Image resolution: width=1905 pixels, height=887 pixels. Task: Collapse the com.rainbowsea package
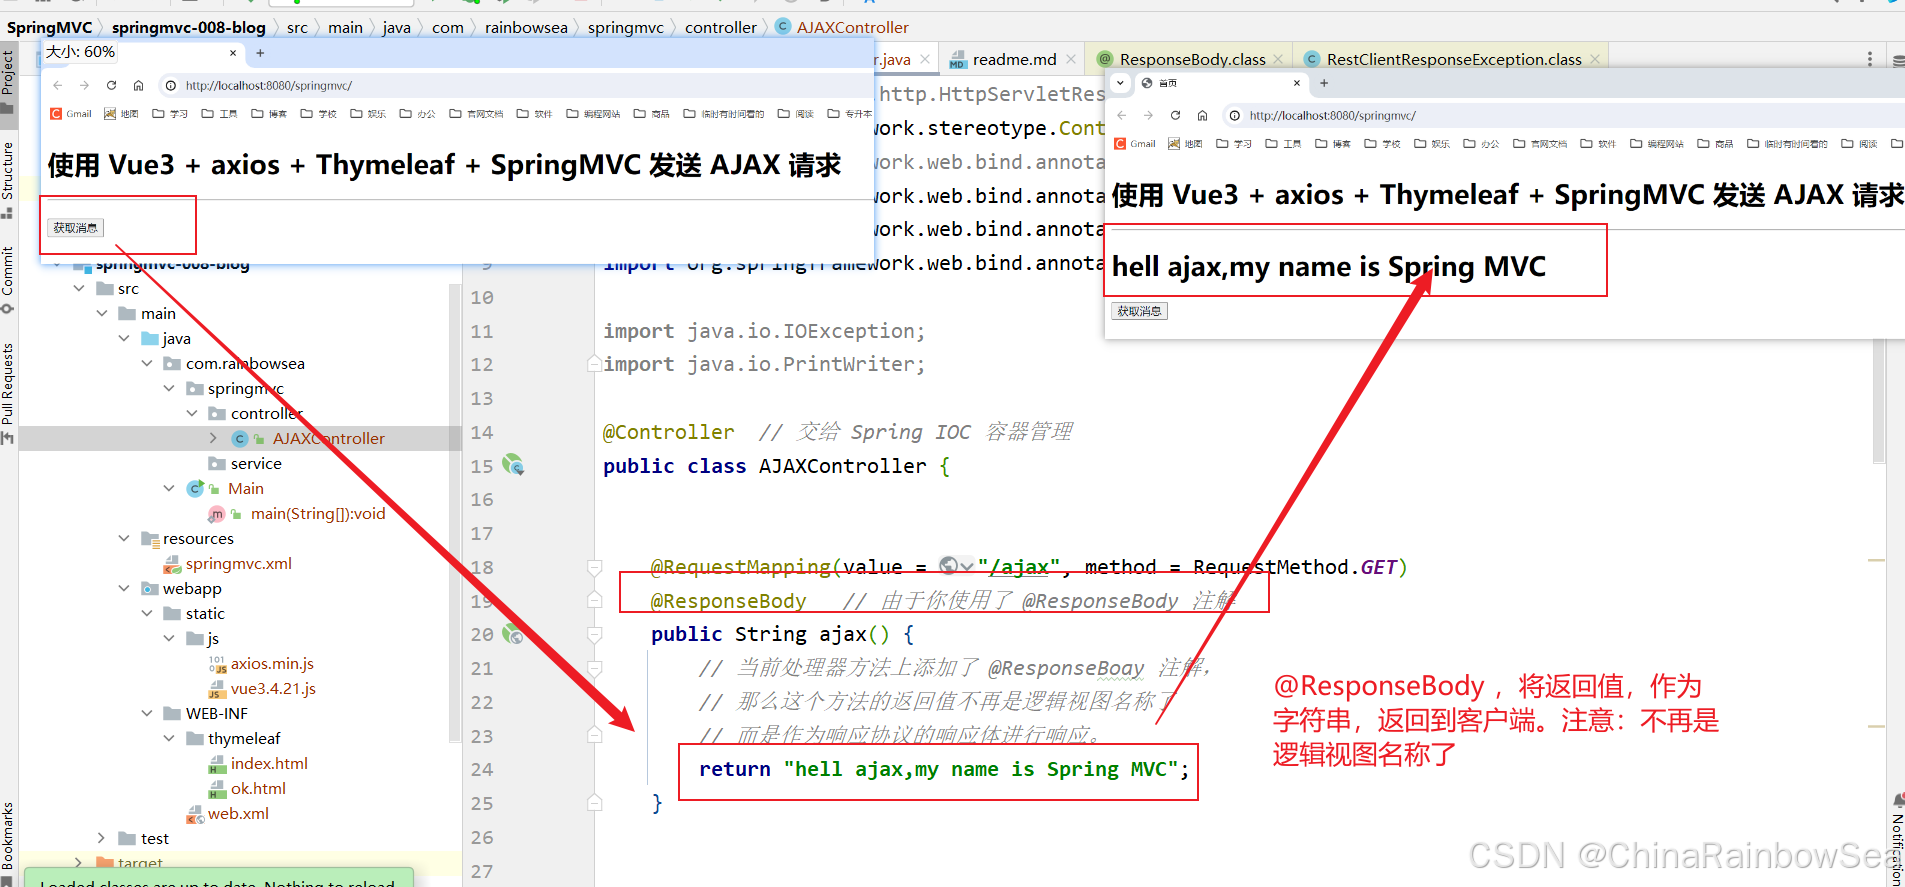[x=147, y=363]
